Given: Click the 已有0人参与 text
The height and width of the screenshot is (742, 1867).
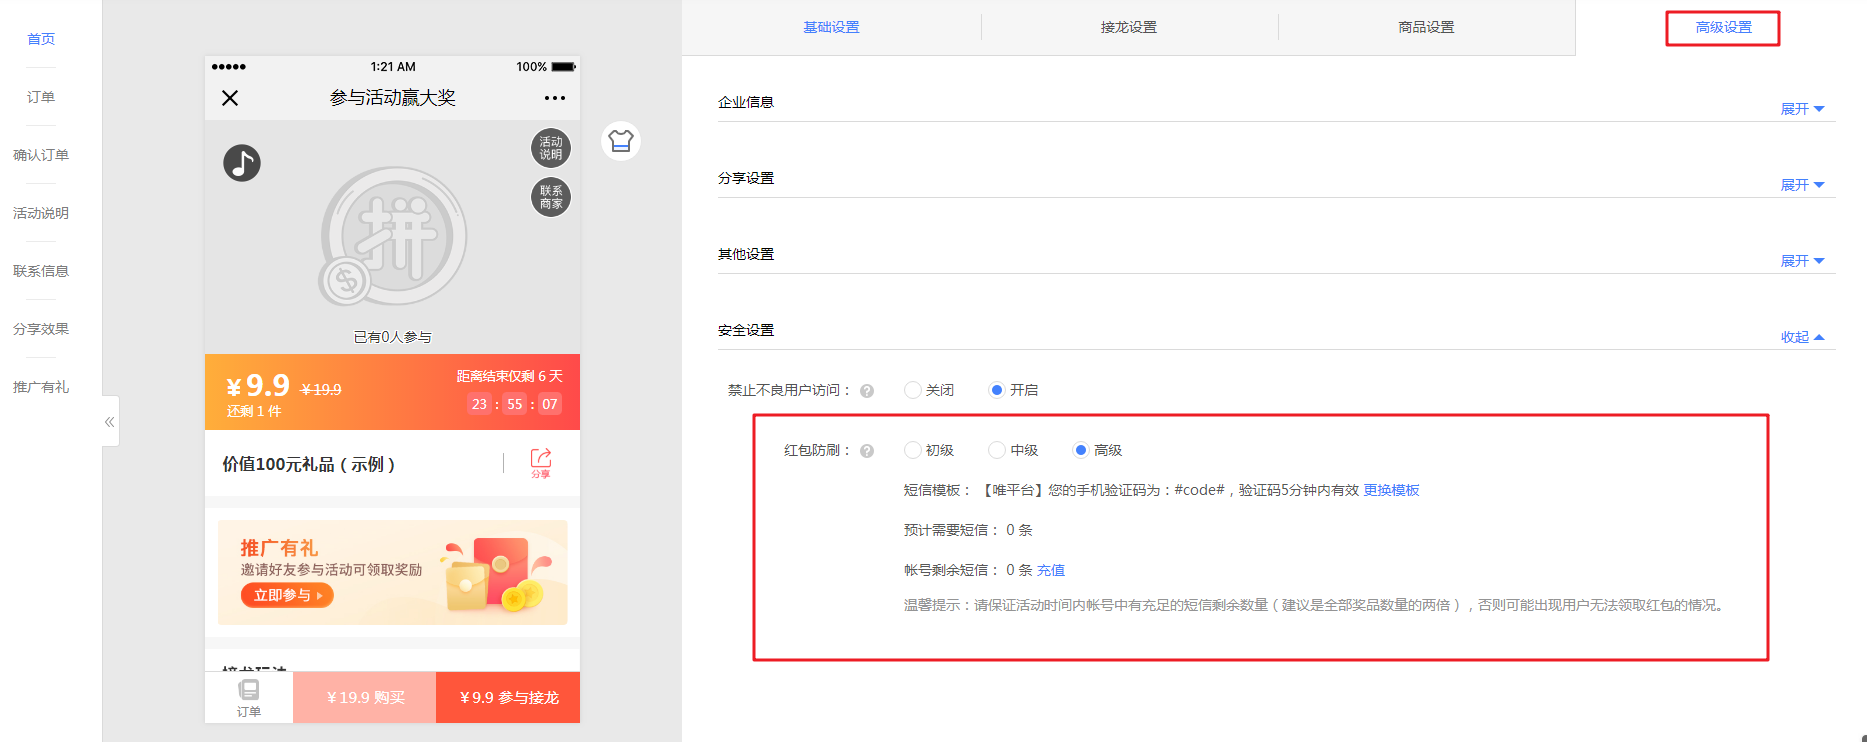Looking at the screenshot, I should click(393, 337).
